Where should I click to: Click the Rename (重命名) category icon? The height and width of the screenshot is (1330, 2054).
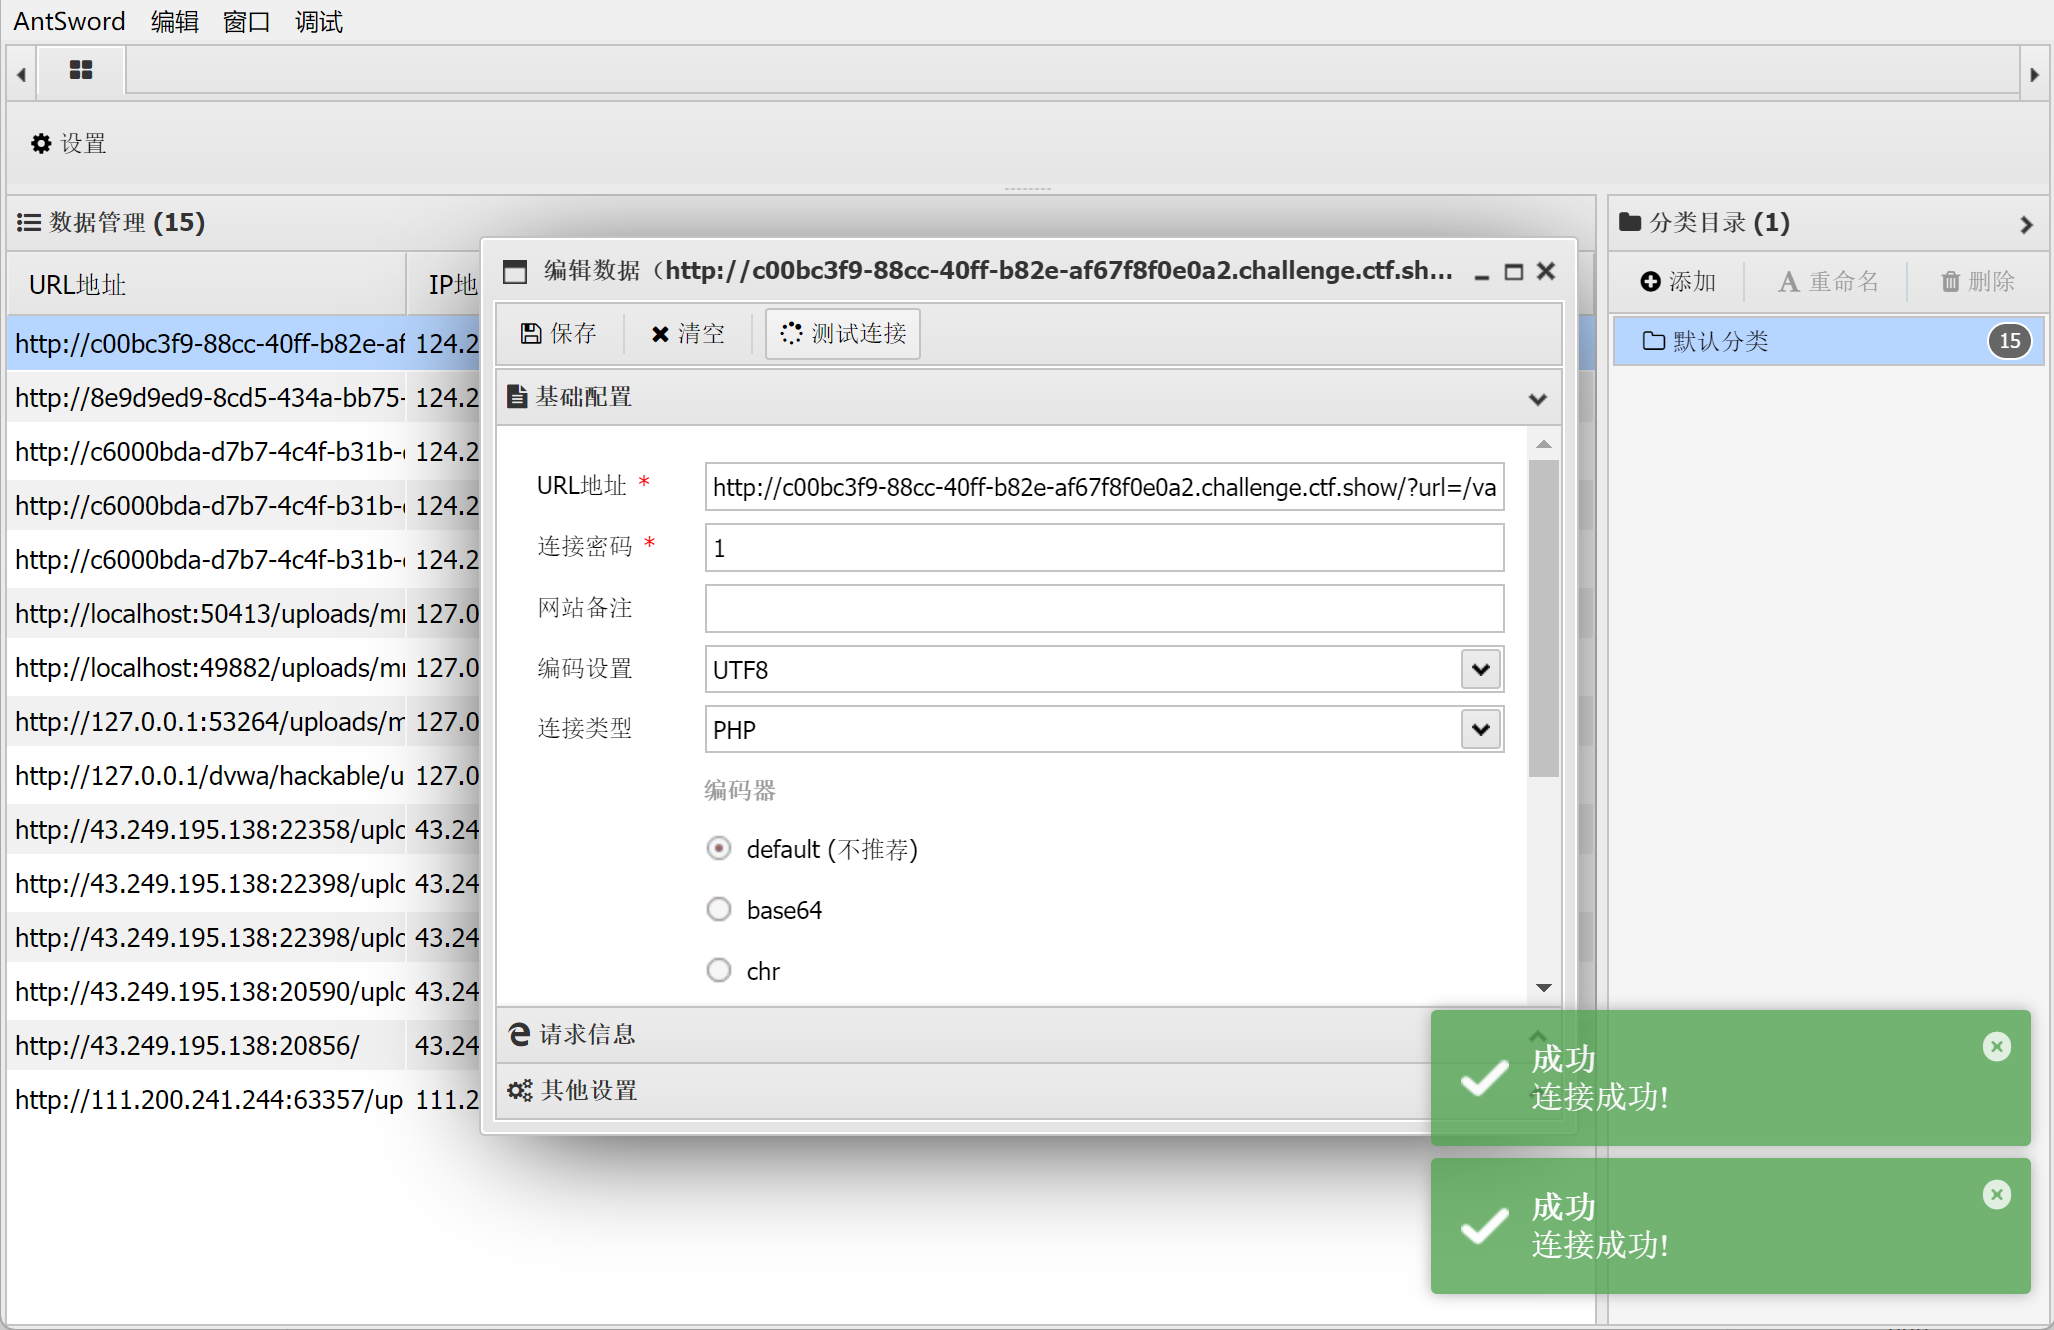click(1788, 282)
